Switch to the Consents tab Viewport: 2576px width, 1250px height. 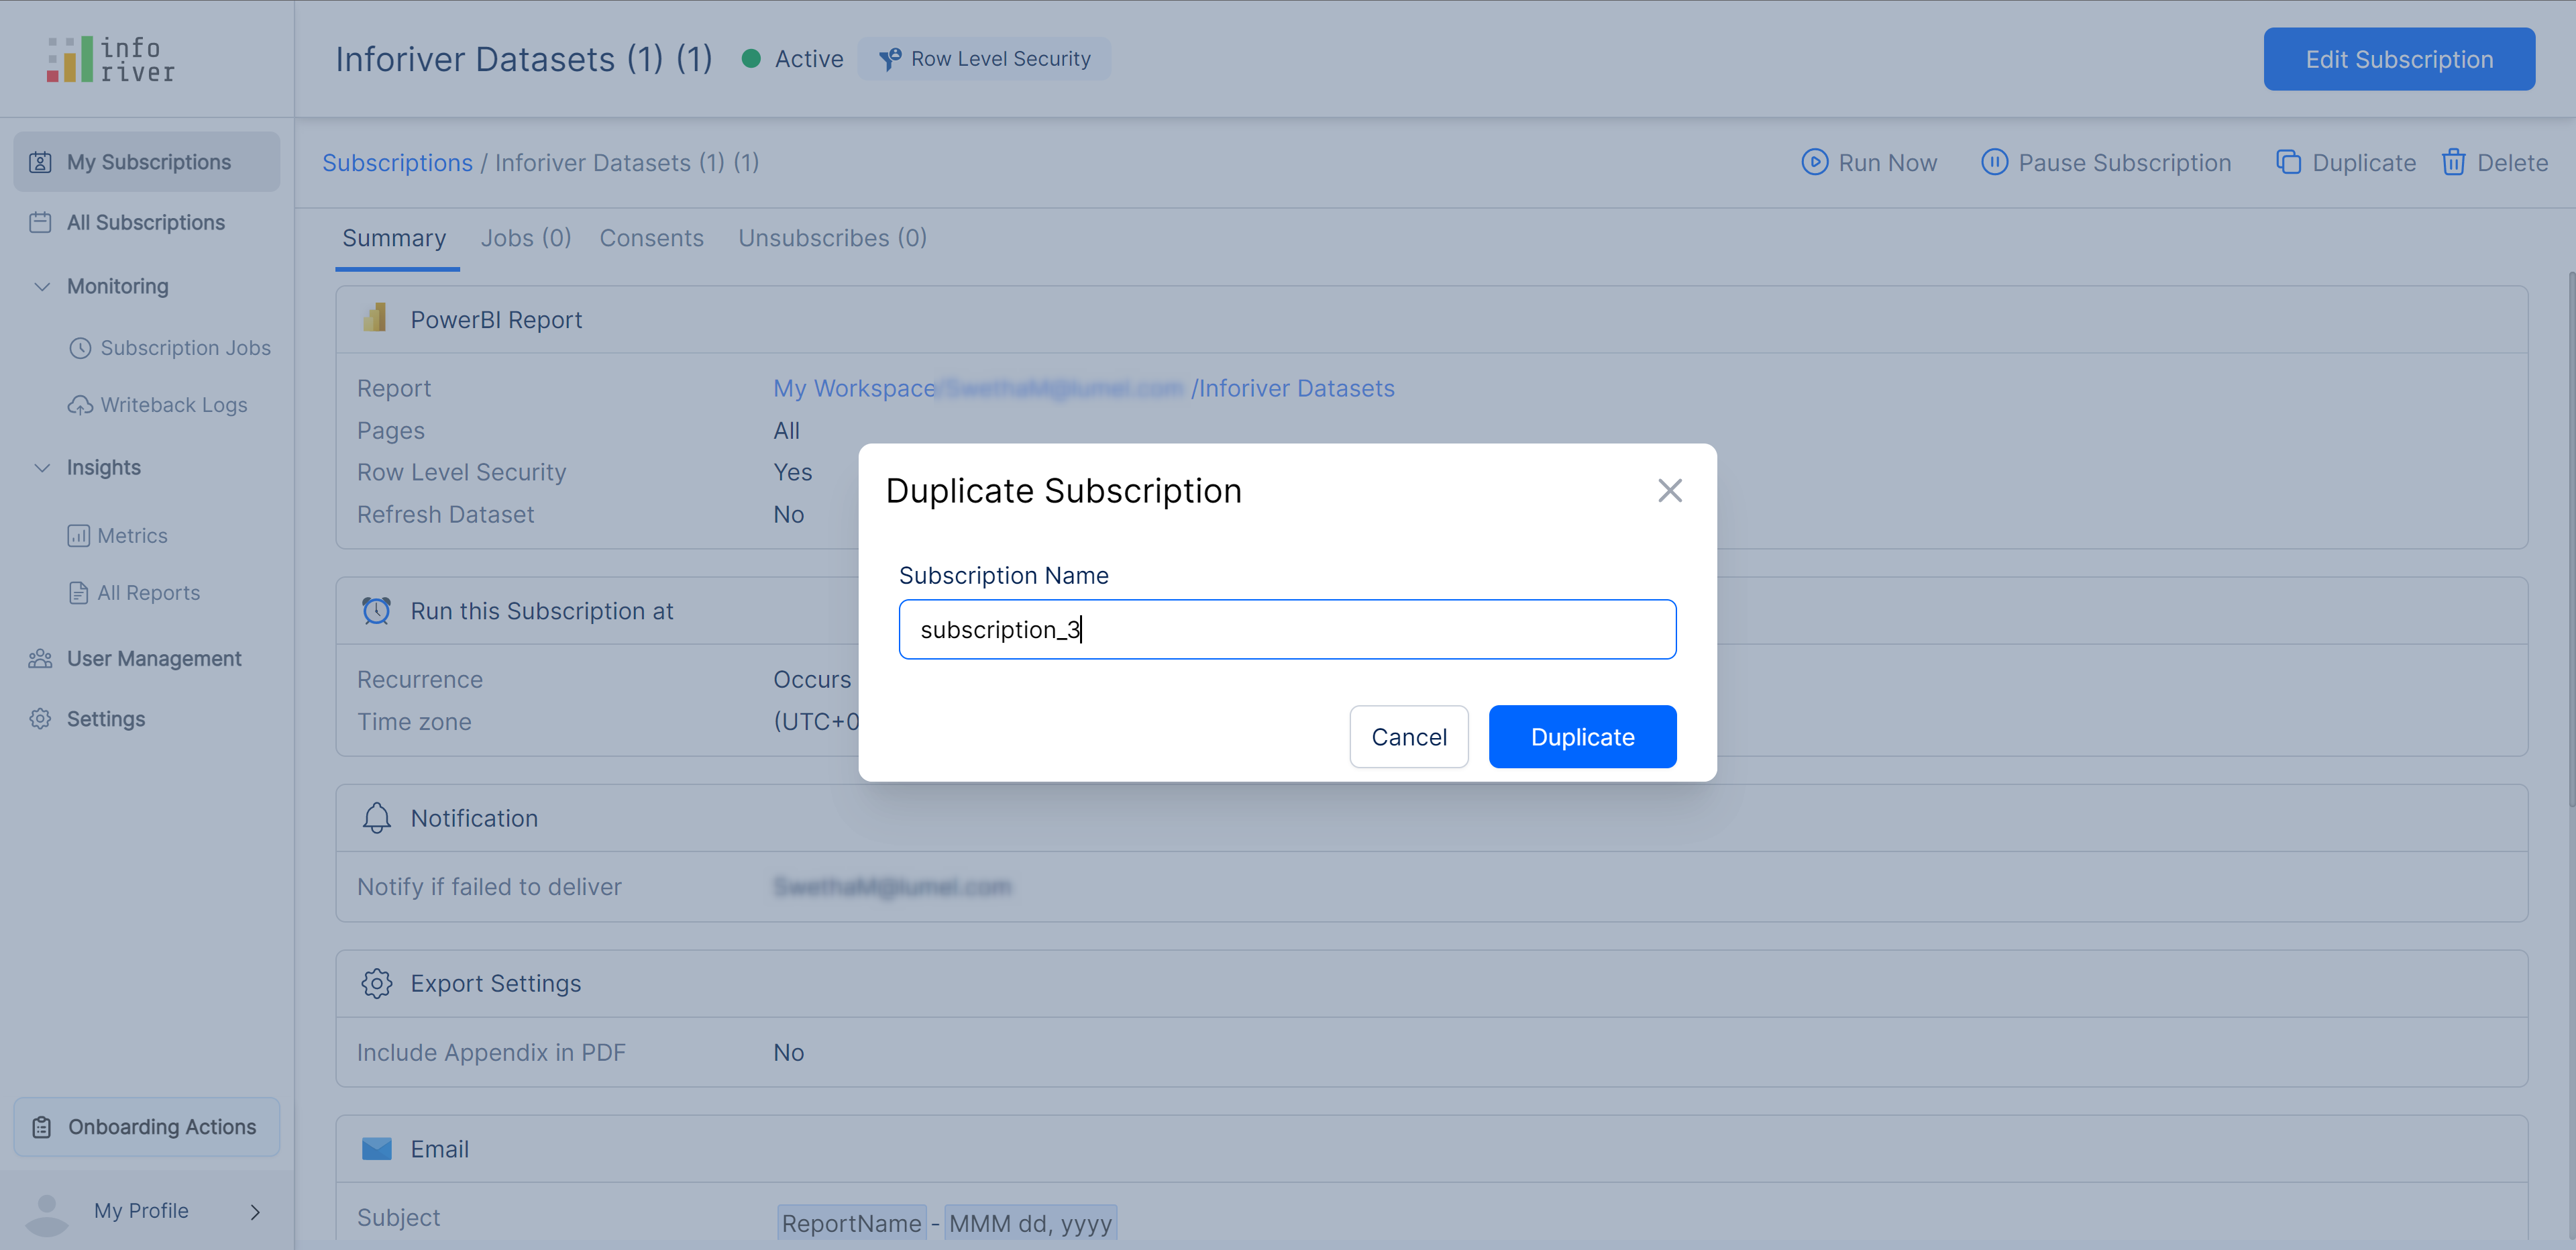tap(651, 238)
